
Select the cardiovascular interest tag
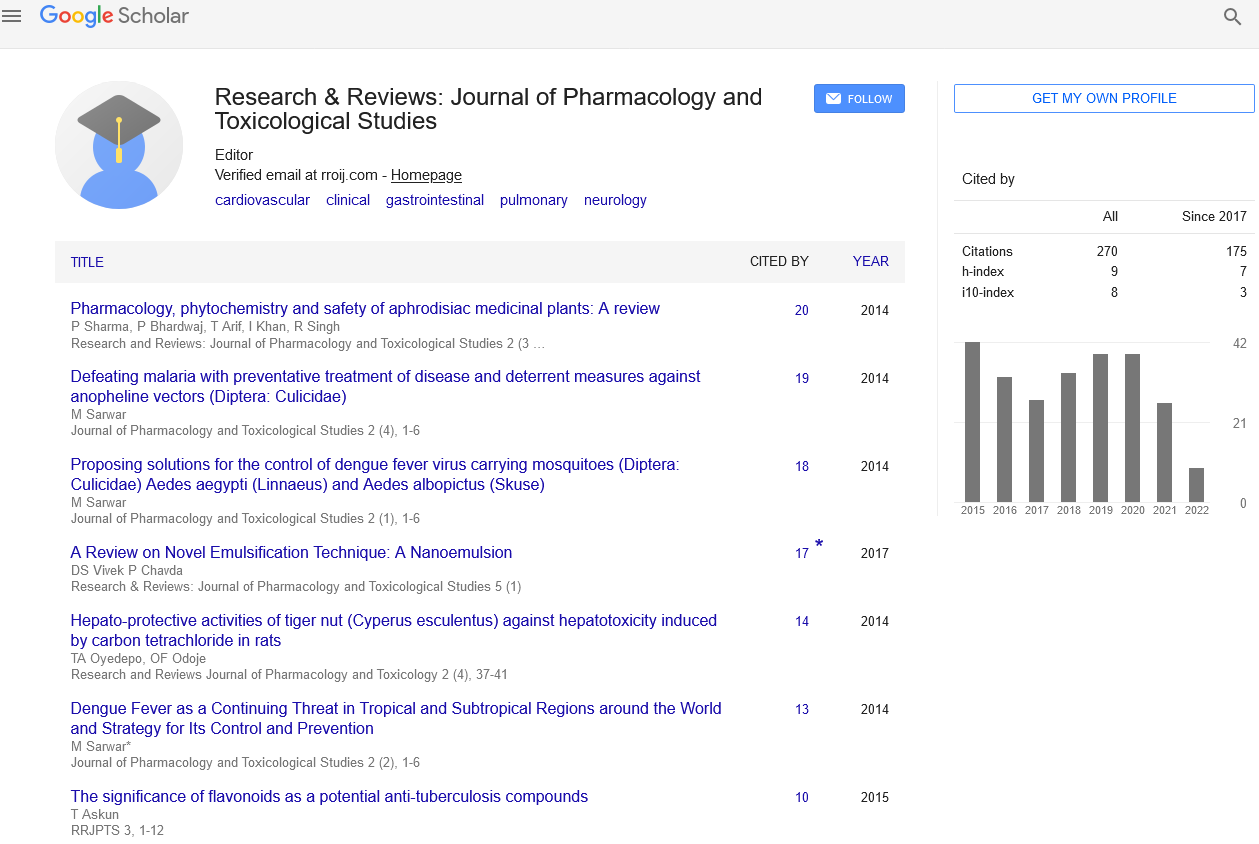click(262, 200)
